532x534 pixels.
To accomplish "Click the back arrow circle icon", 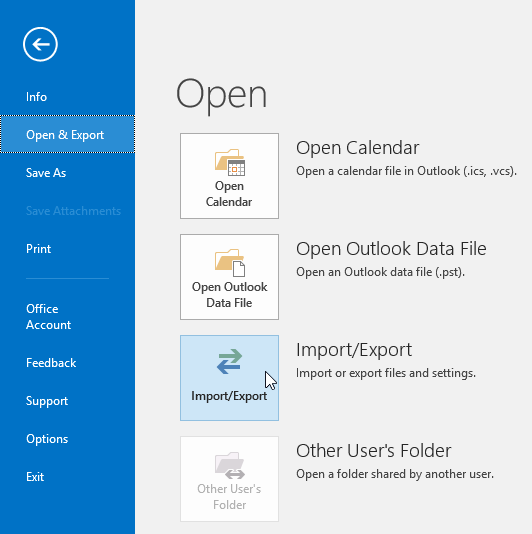I will pyautogui.click(x=40, y=44).
